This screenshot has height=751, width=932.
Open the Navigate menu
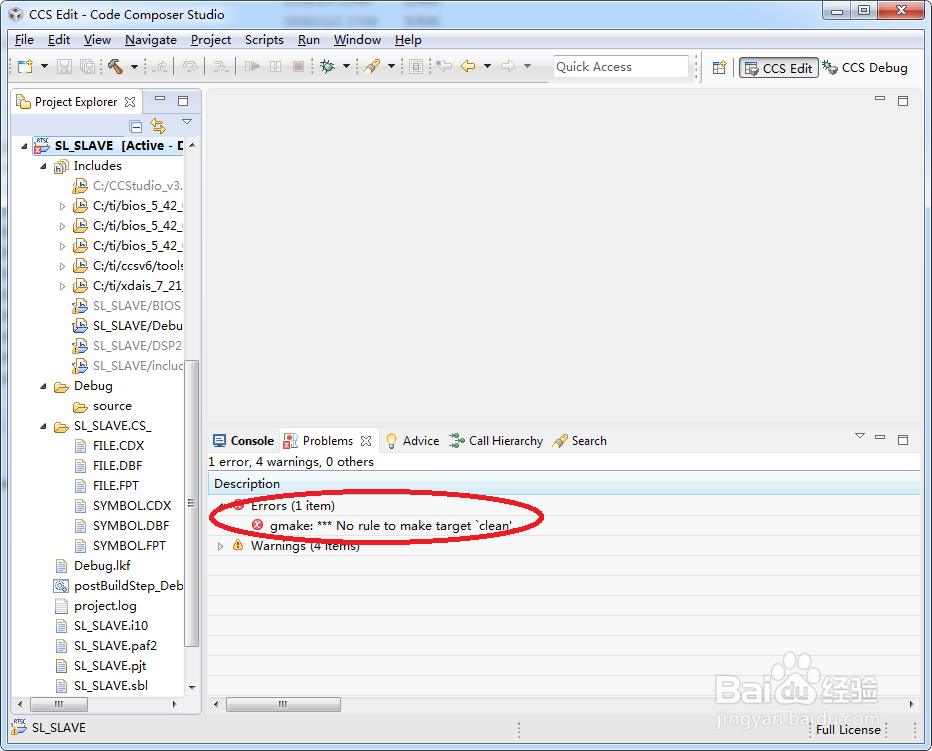(x=150, y=40)
